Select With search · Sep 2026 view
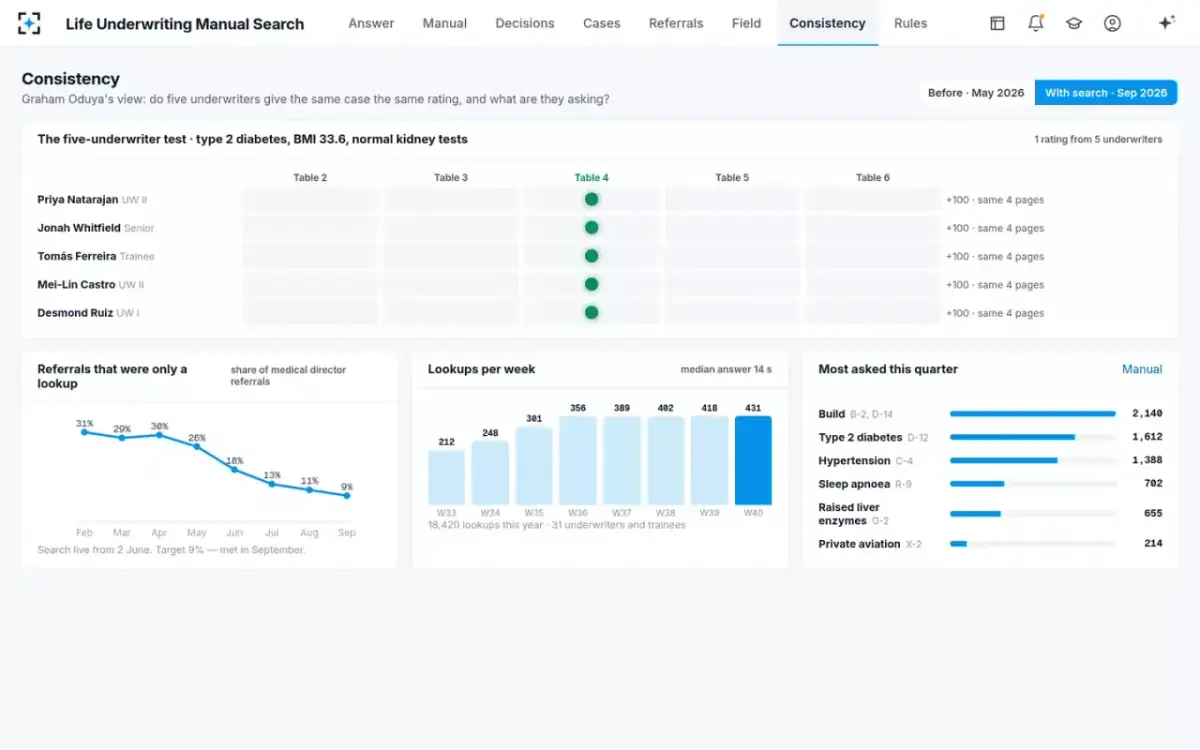Screen dimensions: 1200x750 (x=1106, y=93)
